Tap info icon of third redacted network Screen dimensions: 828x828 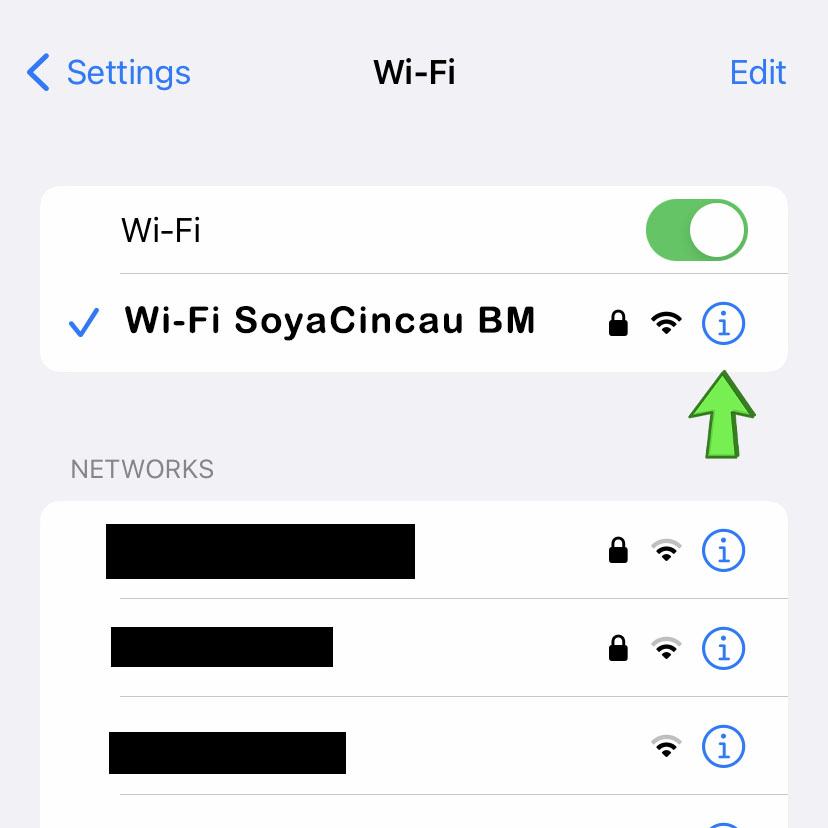(723, 746)
